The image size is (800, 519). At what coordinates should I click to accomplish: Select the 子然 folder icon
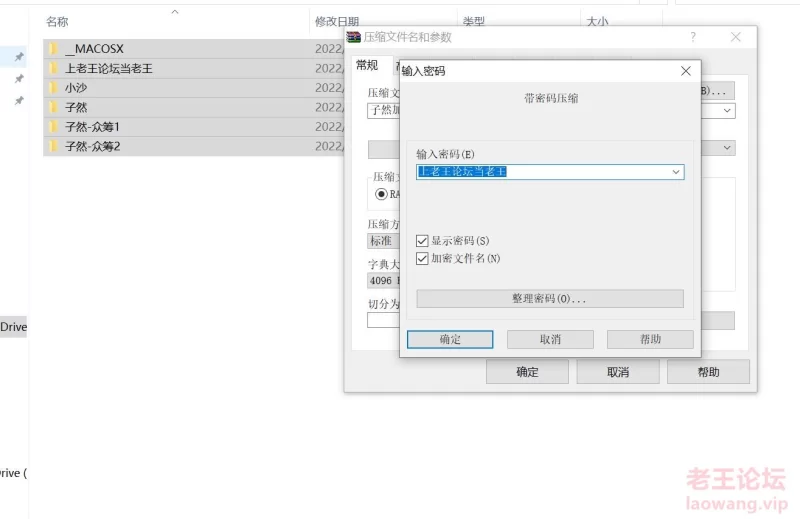[x=54, y=107]
